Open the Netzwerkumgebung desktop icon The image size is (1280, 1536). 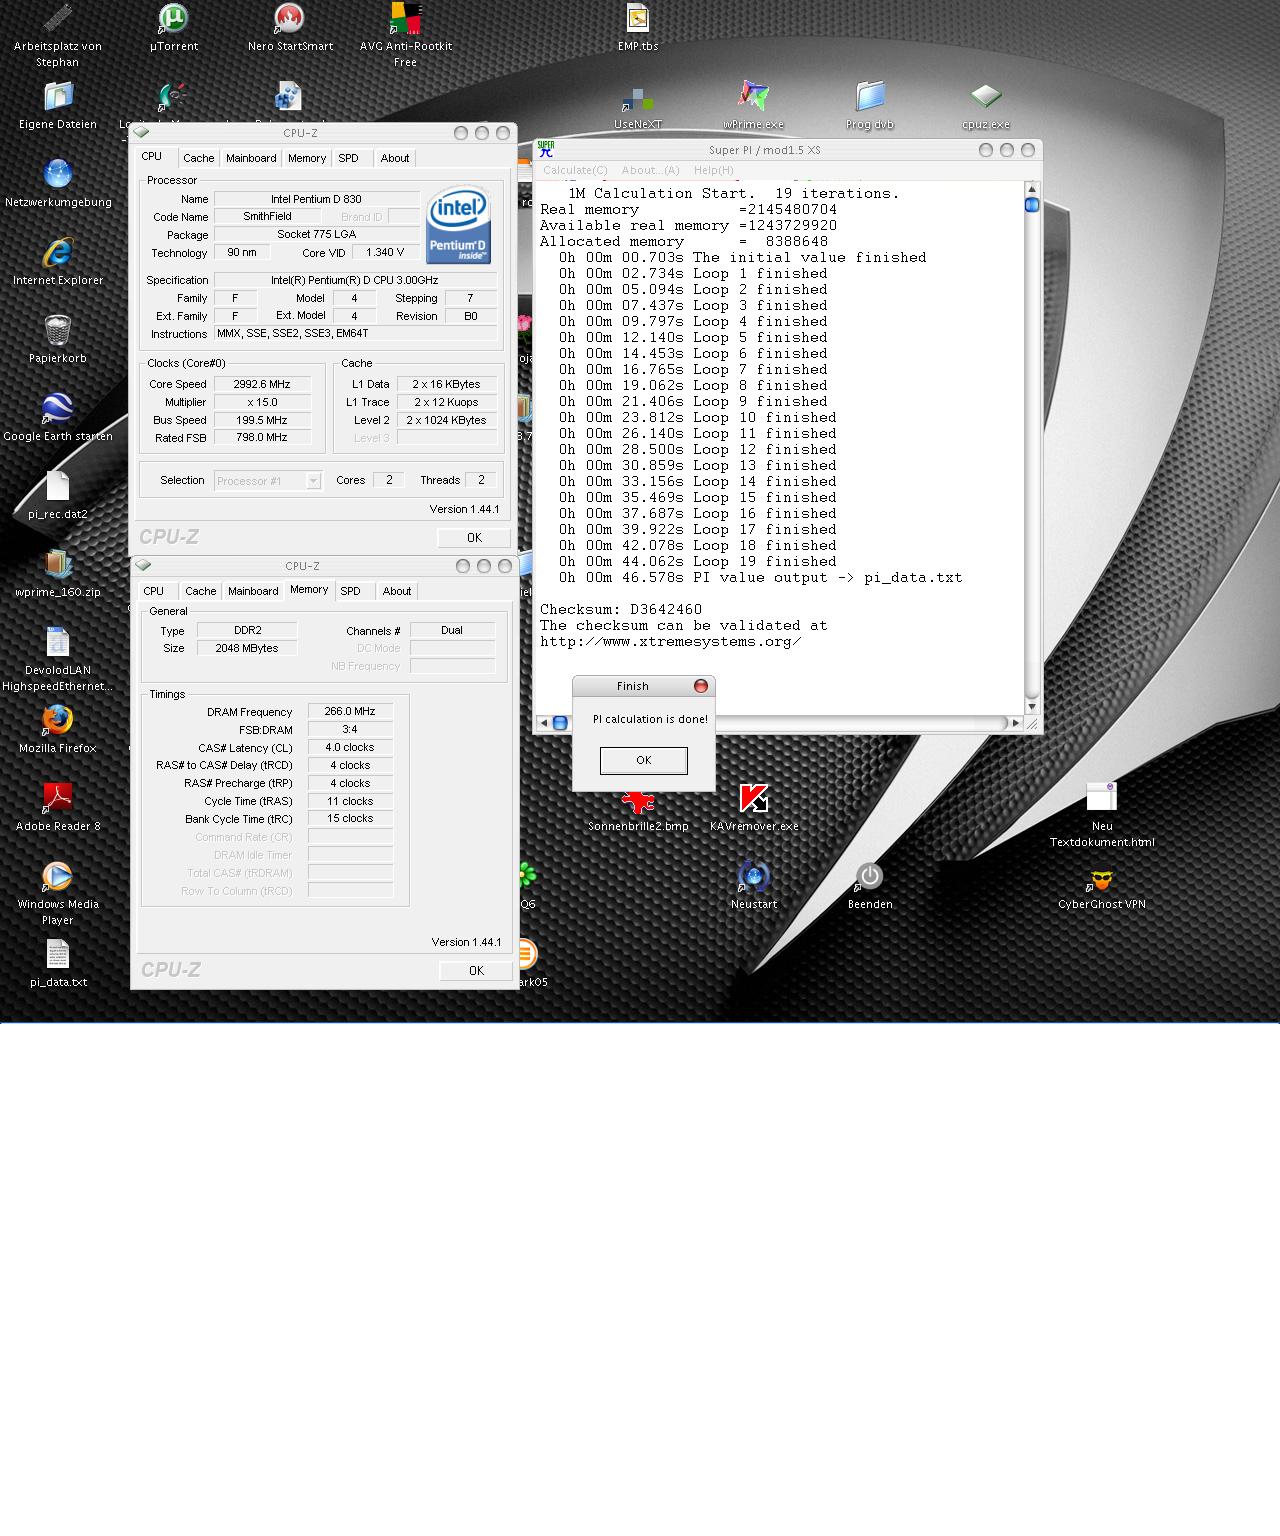[x=57, y=183]
